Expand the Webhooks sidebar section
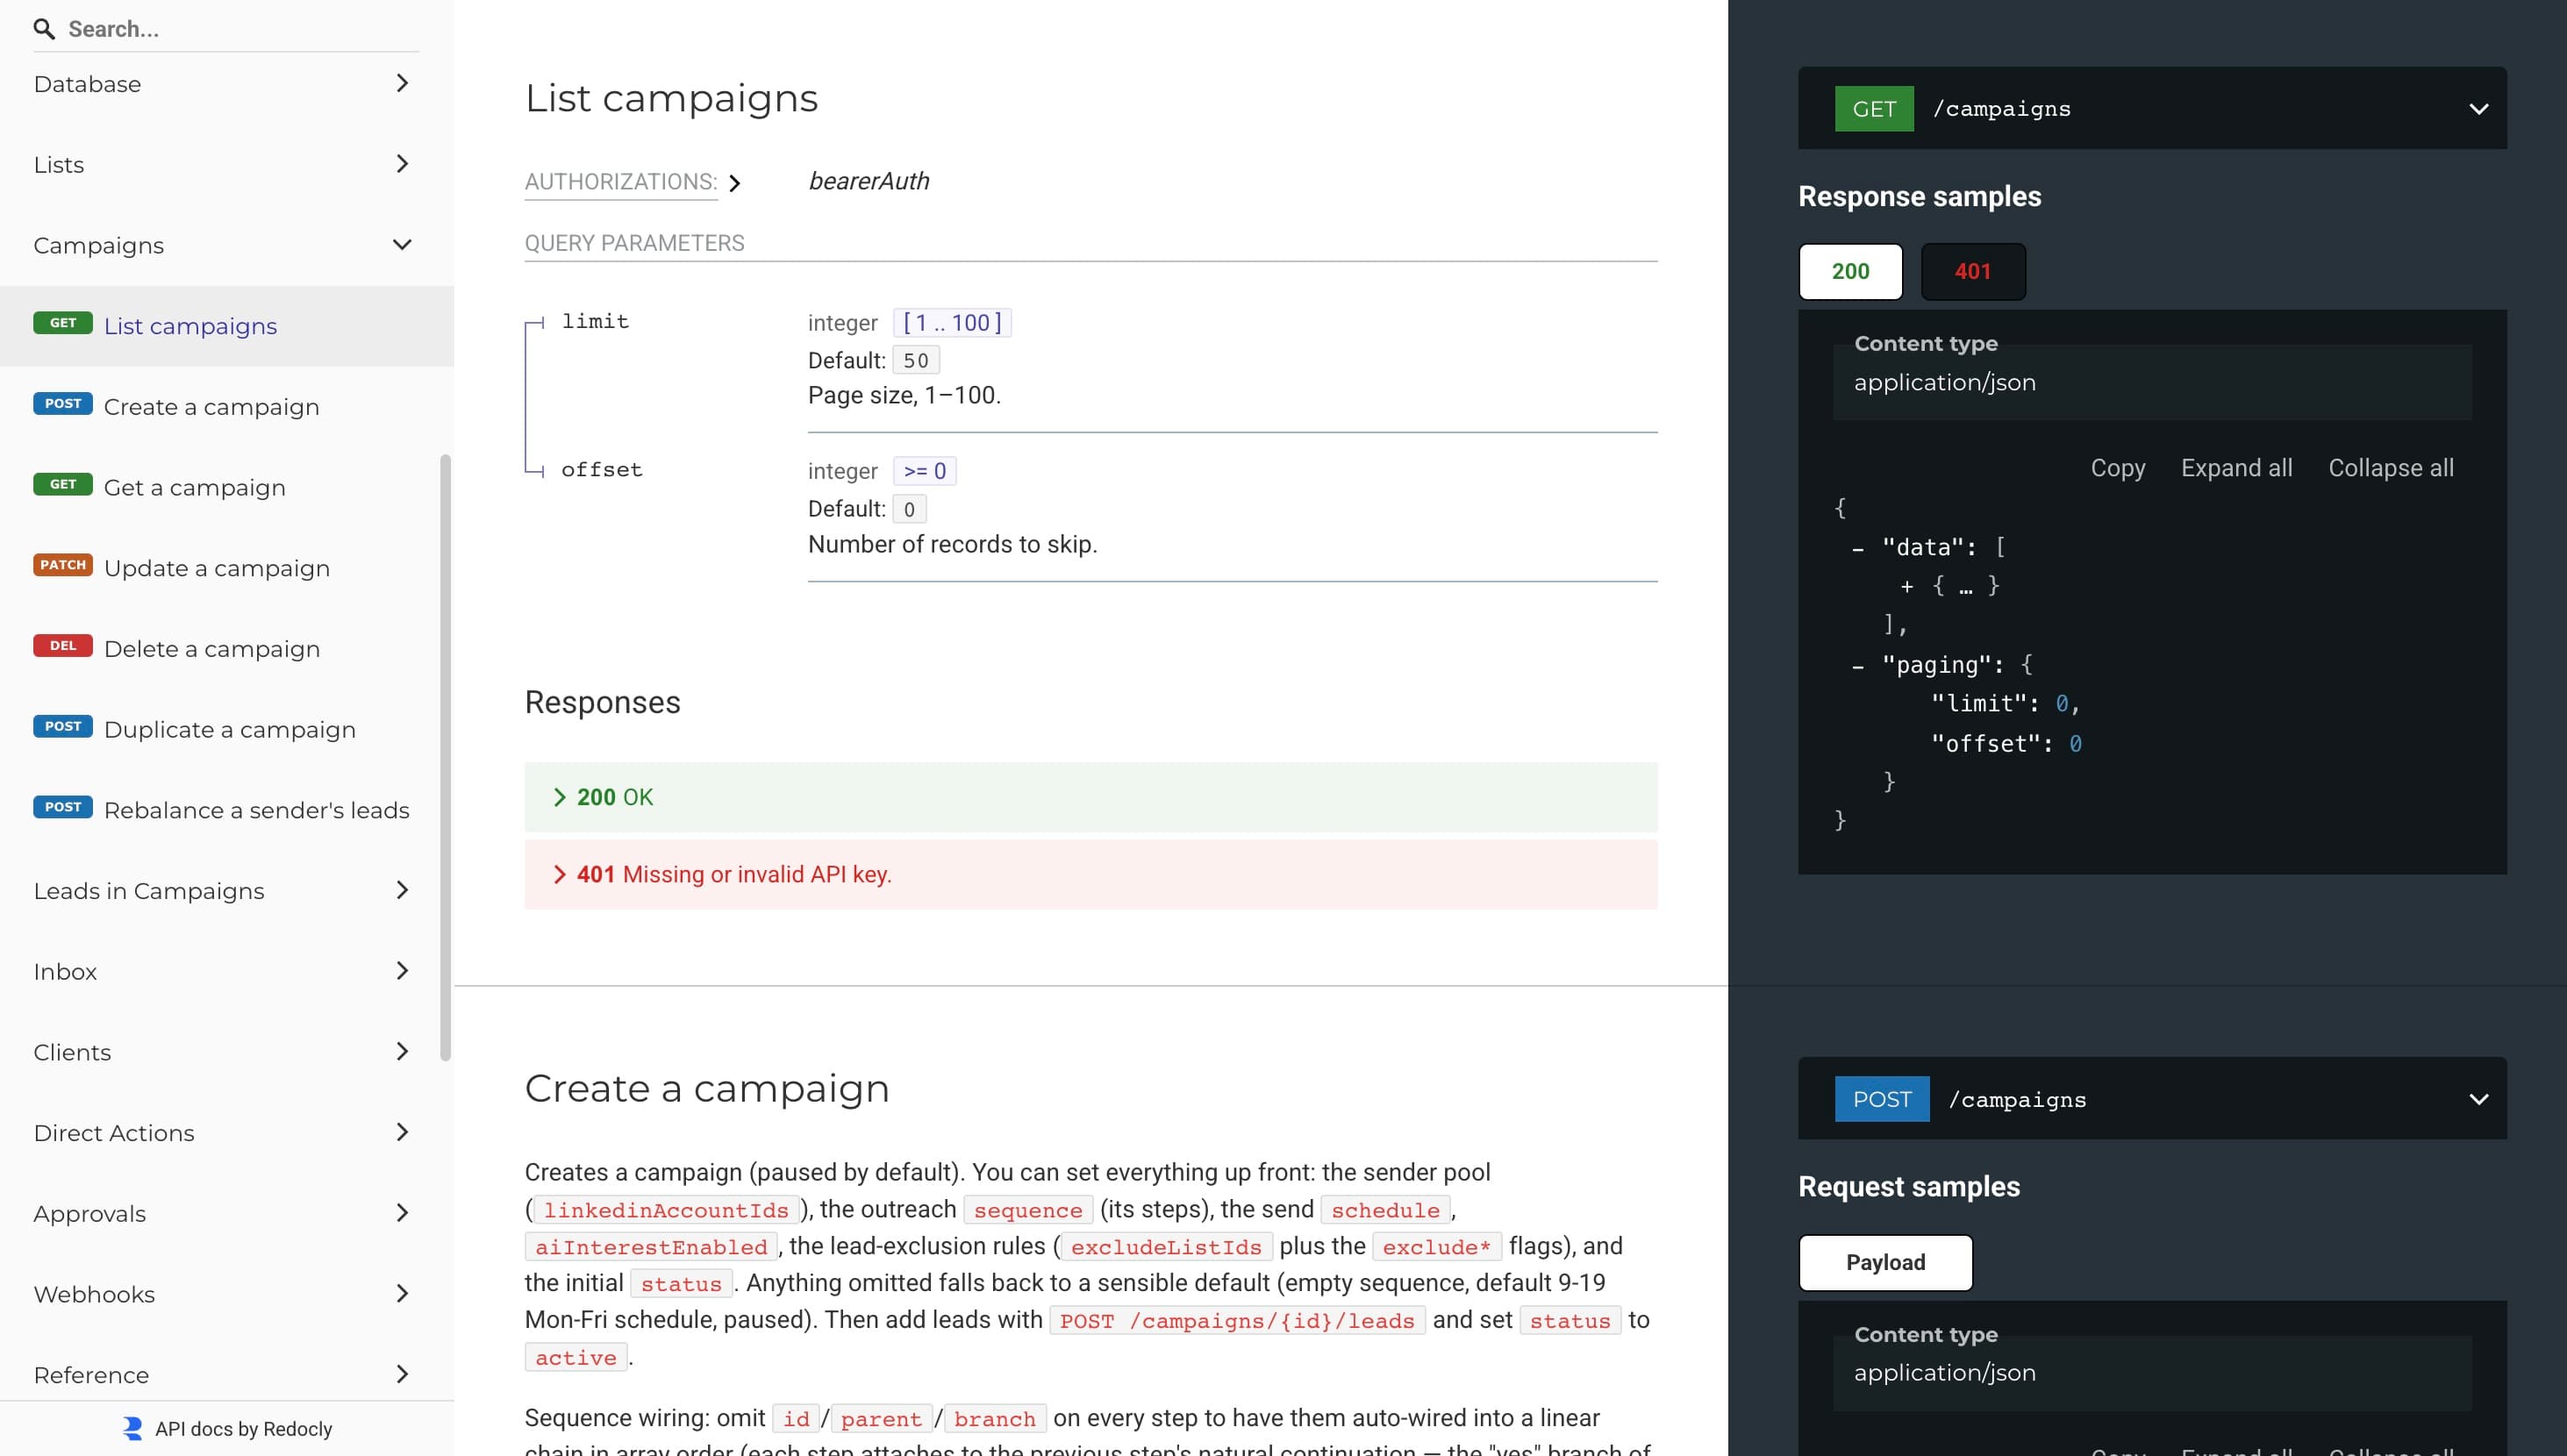The width and height of the screenshot is (2567, 1456). point(226,1294)
